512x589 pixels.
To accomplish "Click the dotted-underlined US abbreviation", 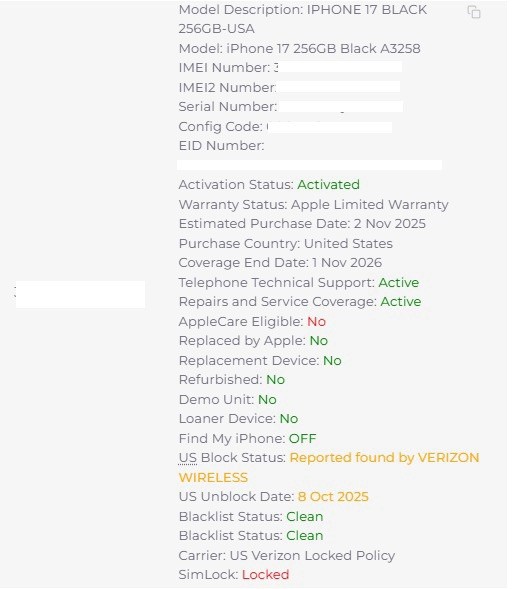I will (187, 458).
